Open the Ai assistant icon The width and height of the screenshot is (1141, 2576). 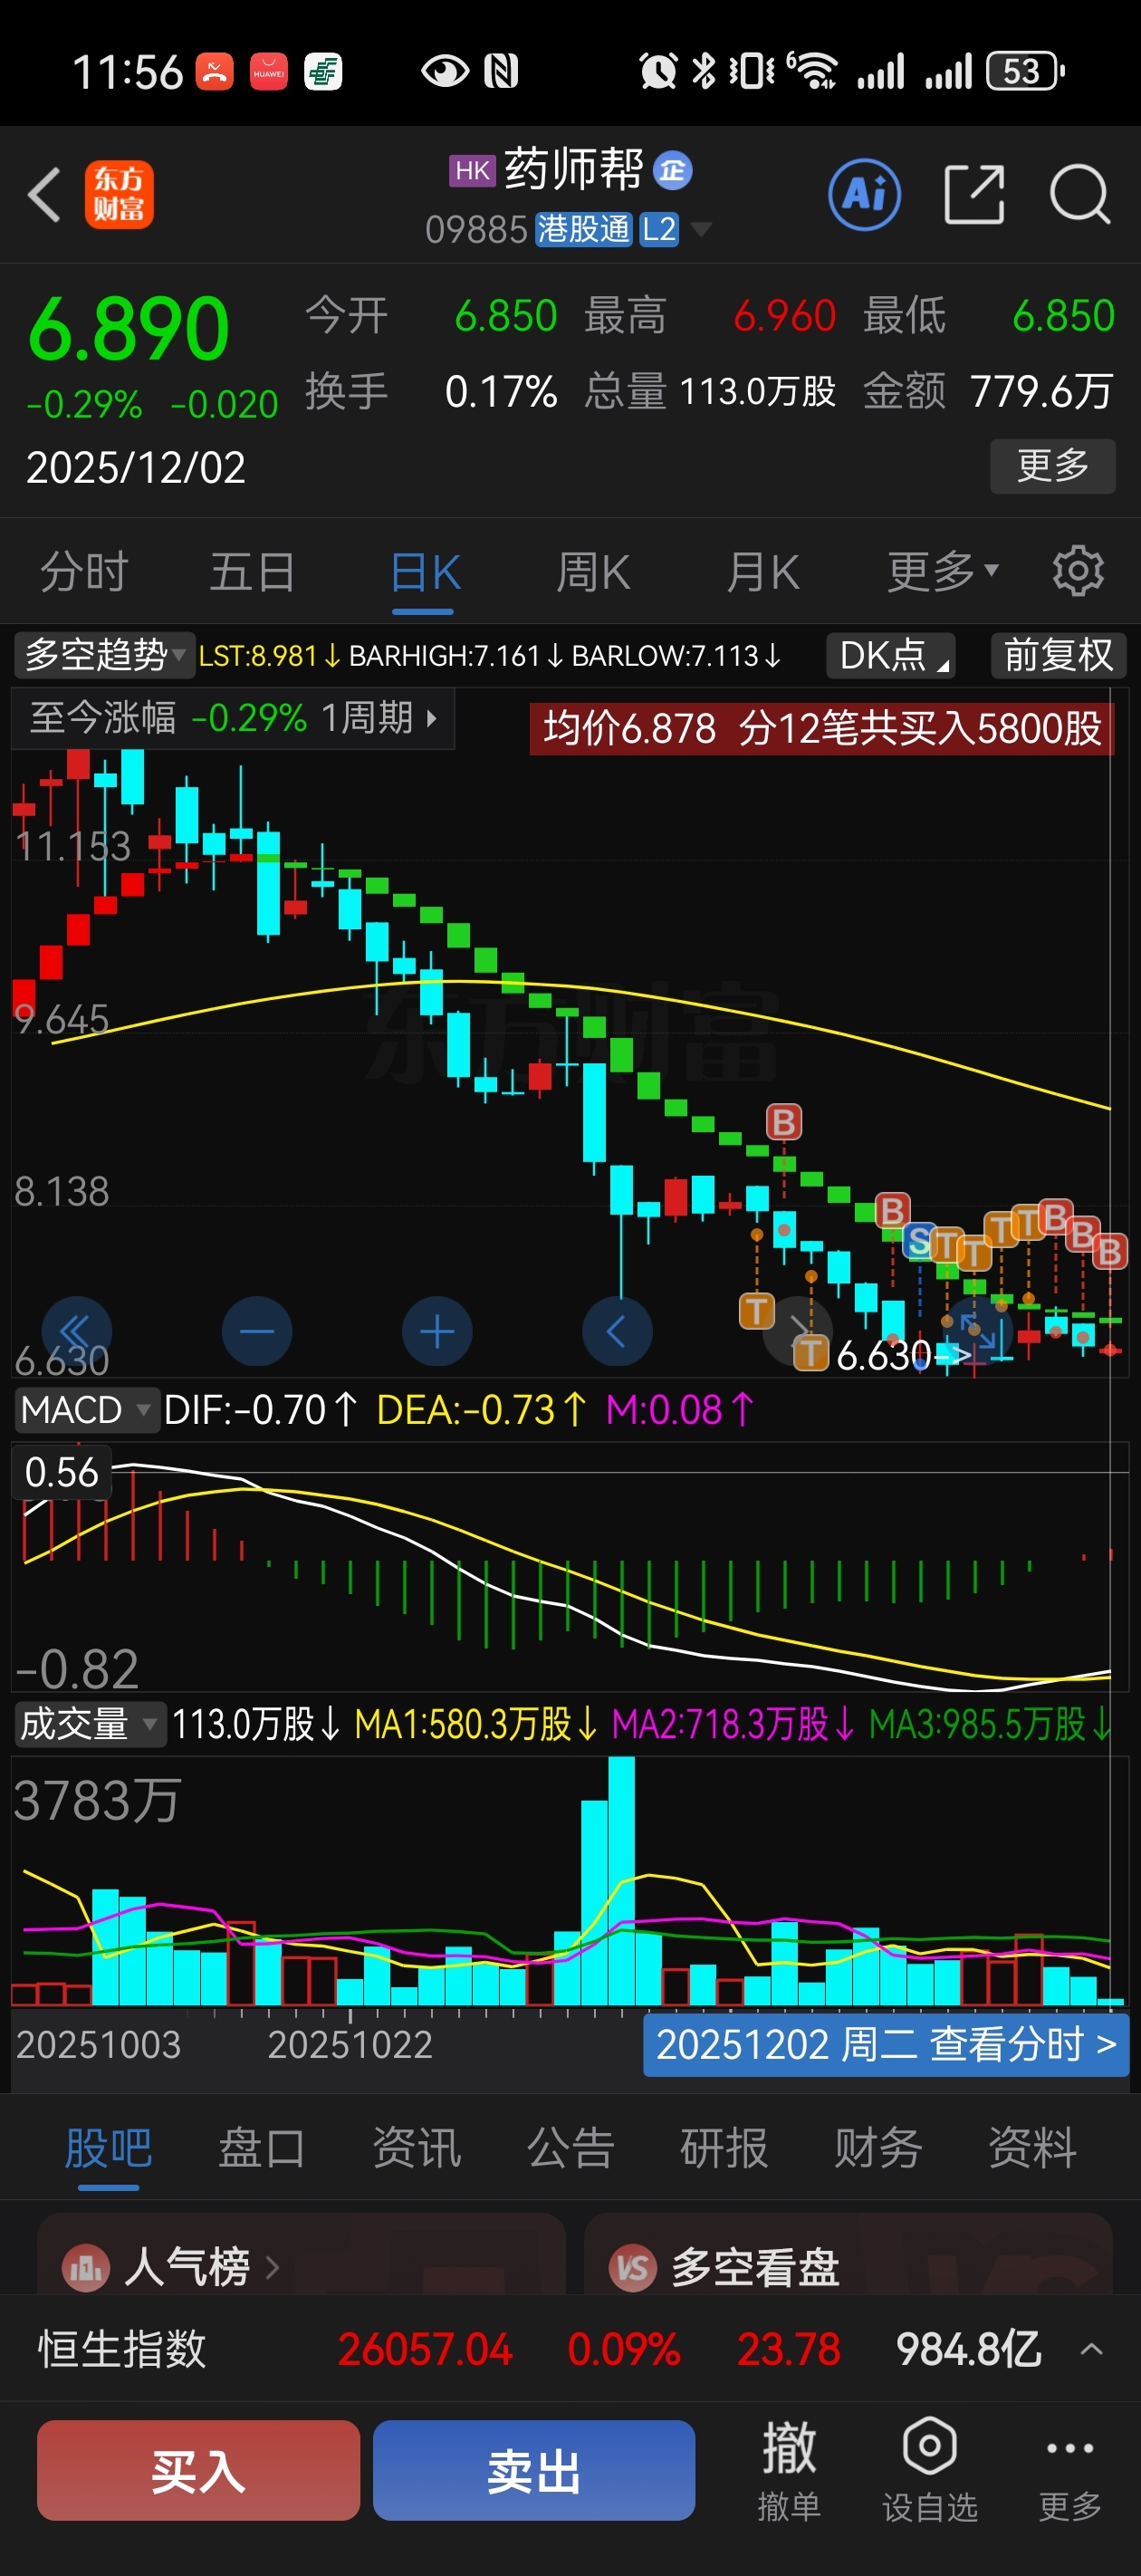click(864, 194)
